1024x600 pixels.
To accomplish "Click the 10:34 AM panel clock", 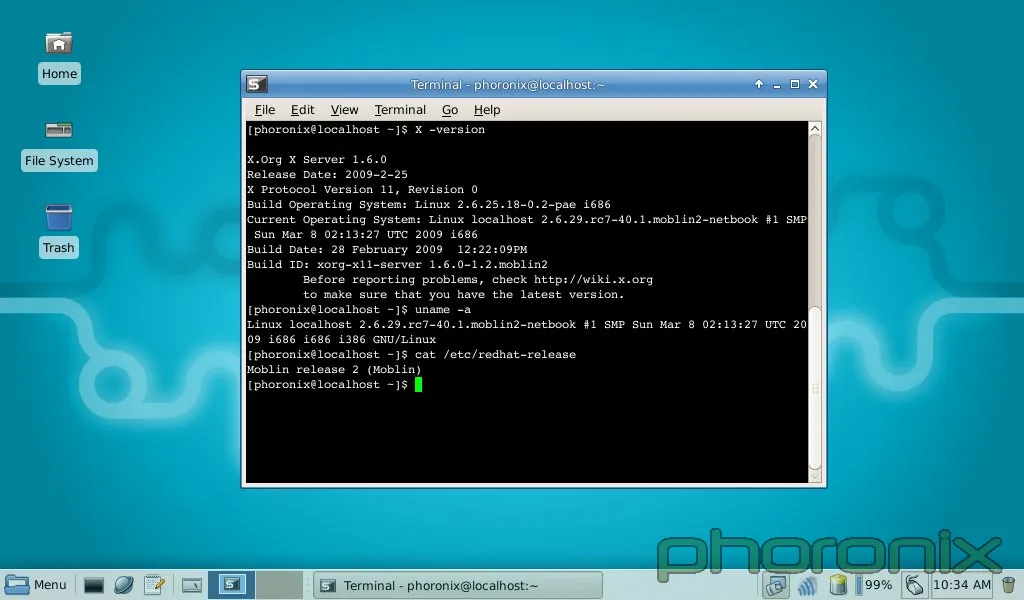I will click(962, 586).
